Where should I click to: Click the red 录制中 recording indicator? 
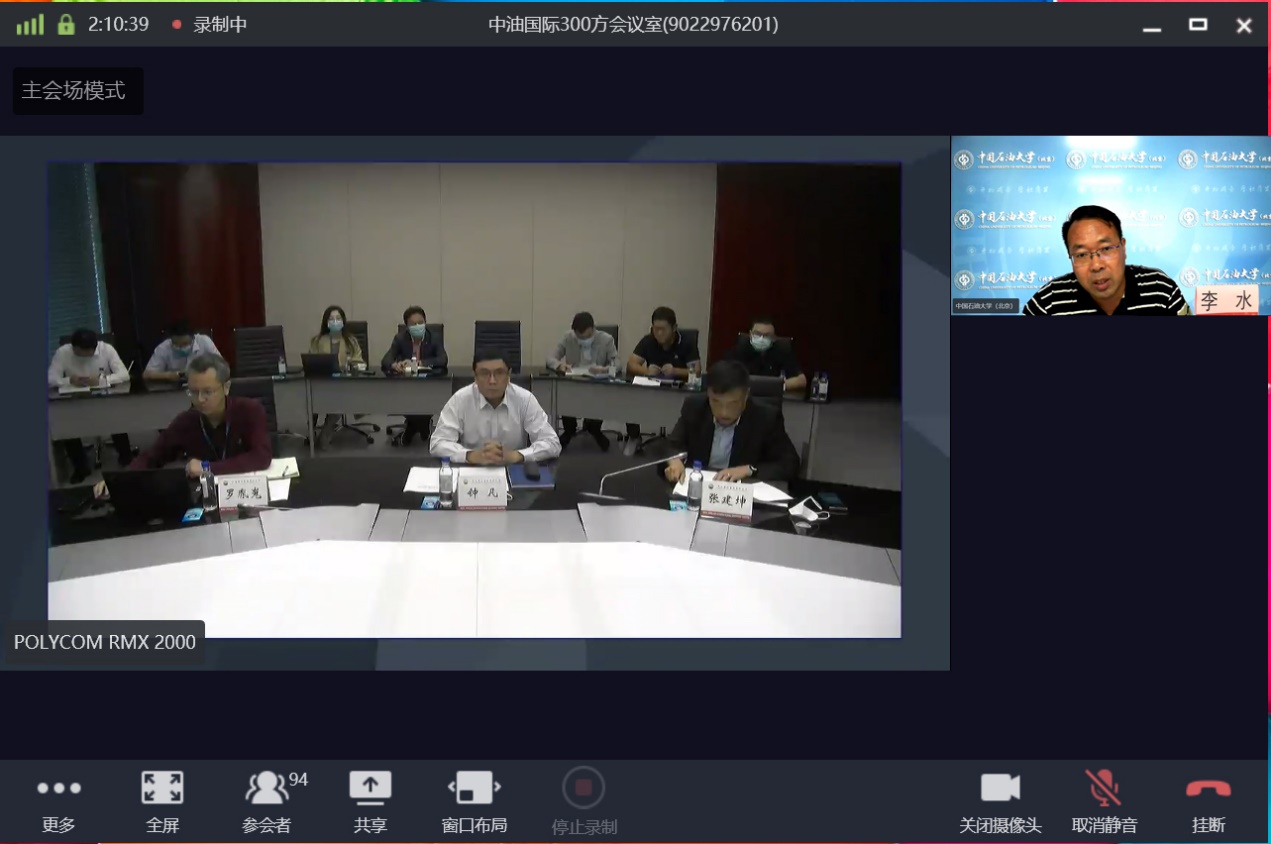pyautogui.click(x=177, y=25)
